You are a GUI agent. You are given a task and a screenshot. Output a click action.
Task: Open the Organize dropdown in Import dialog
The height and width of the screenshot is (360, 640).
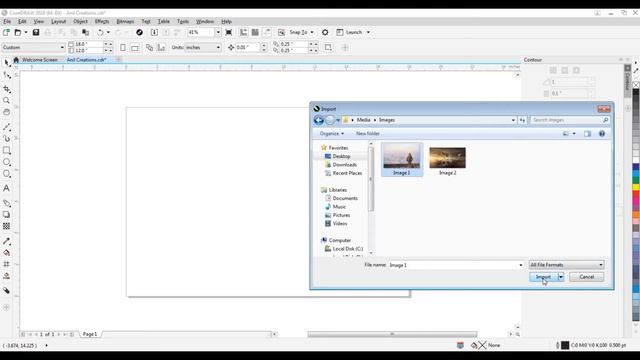[x=331, y=133]
